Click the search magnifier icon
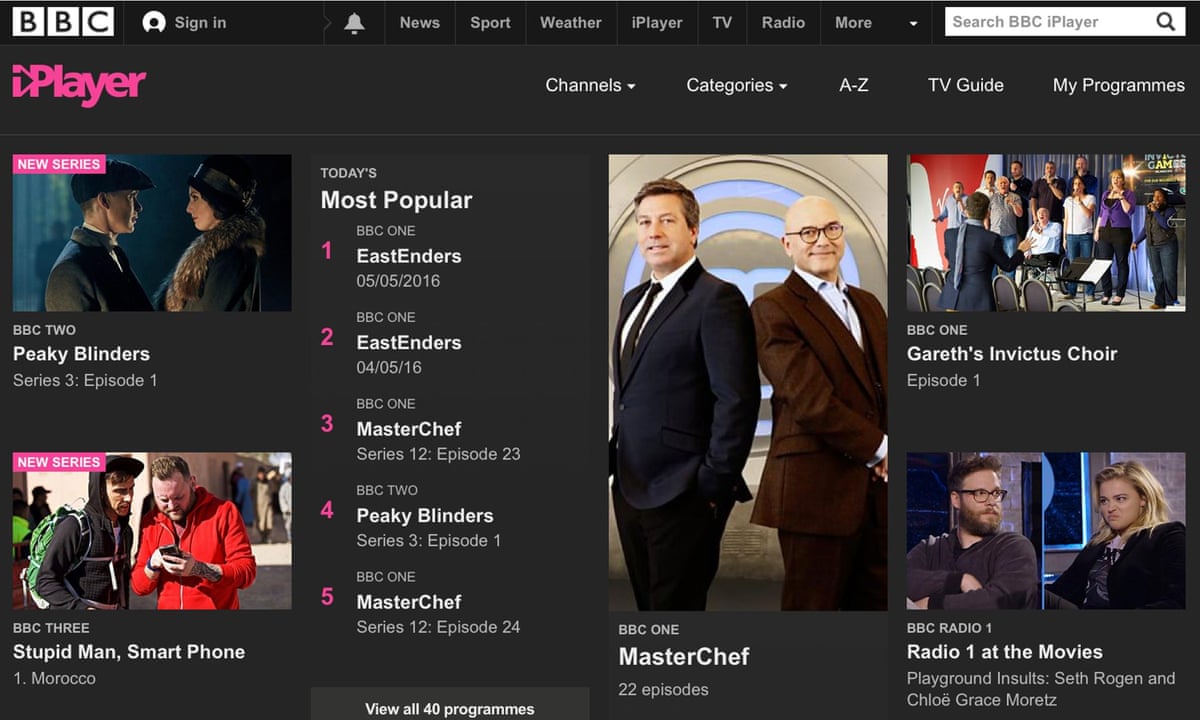 coord(1166,22)
